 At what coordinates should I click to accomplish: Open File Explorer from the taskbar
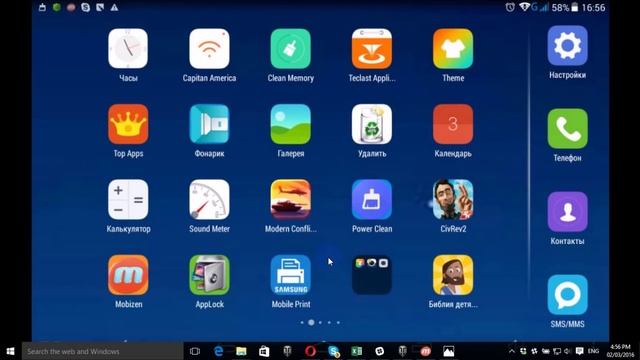[x=241, y=351]
